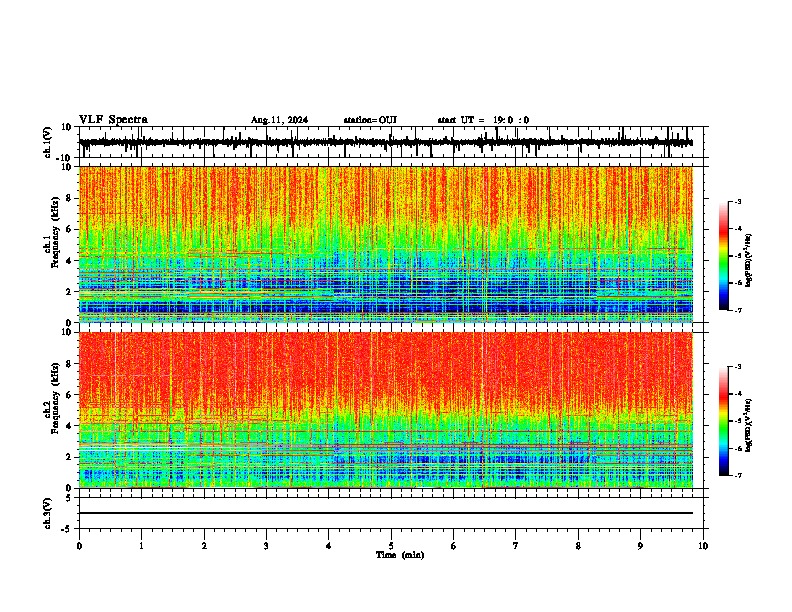Click time axis tick label "3"
Image resolution: width=792 pixels, height=612 pixels.
(266, 546)
